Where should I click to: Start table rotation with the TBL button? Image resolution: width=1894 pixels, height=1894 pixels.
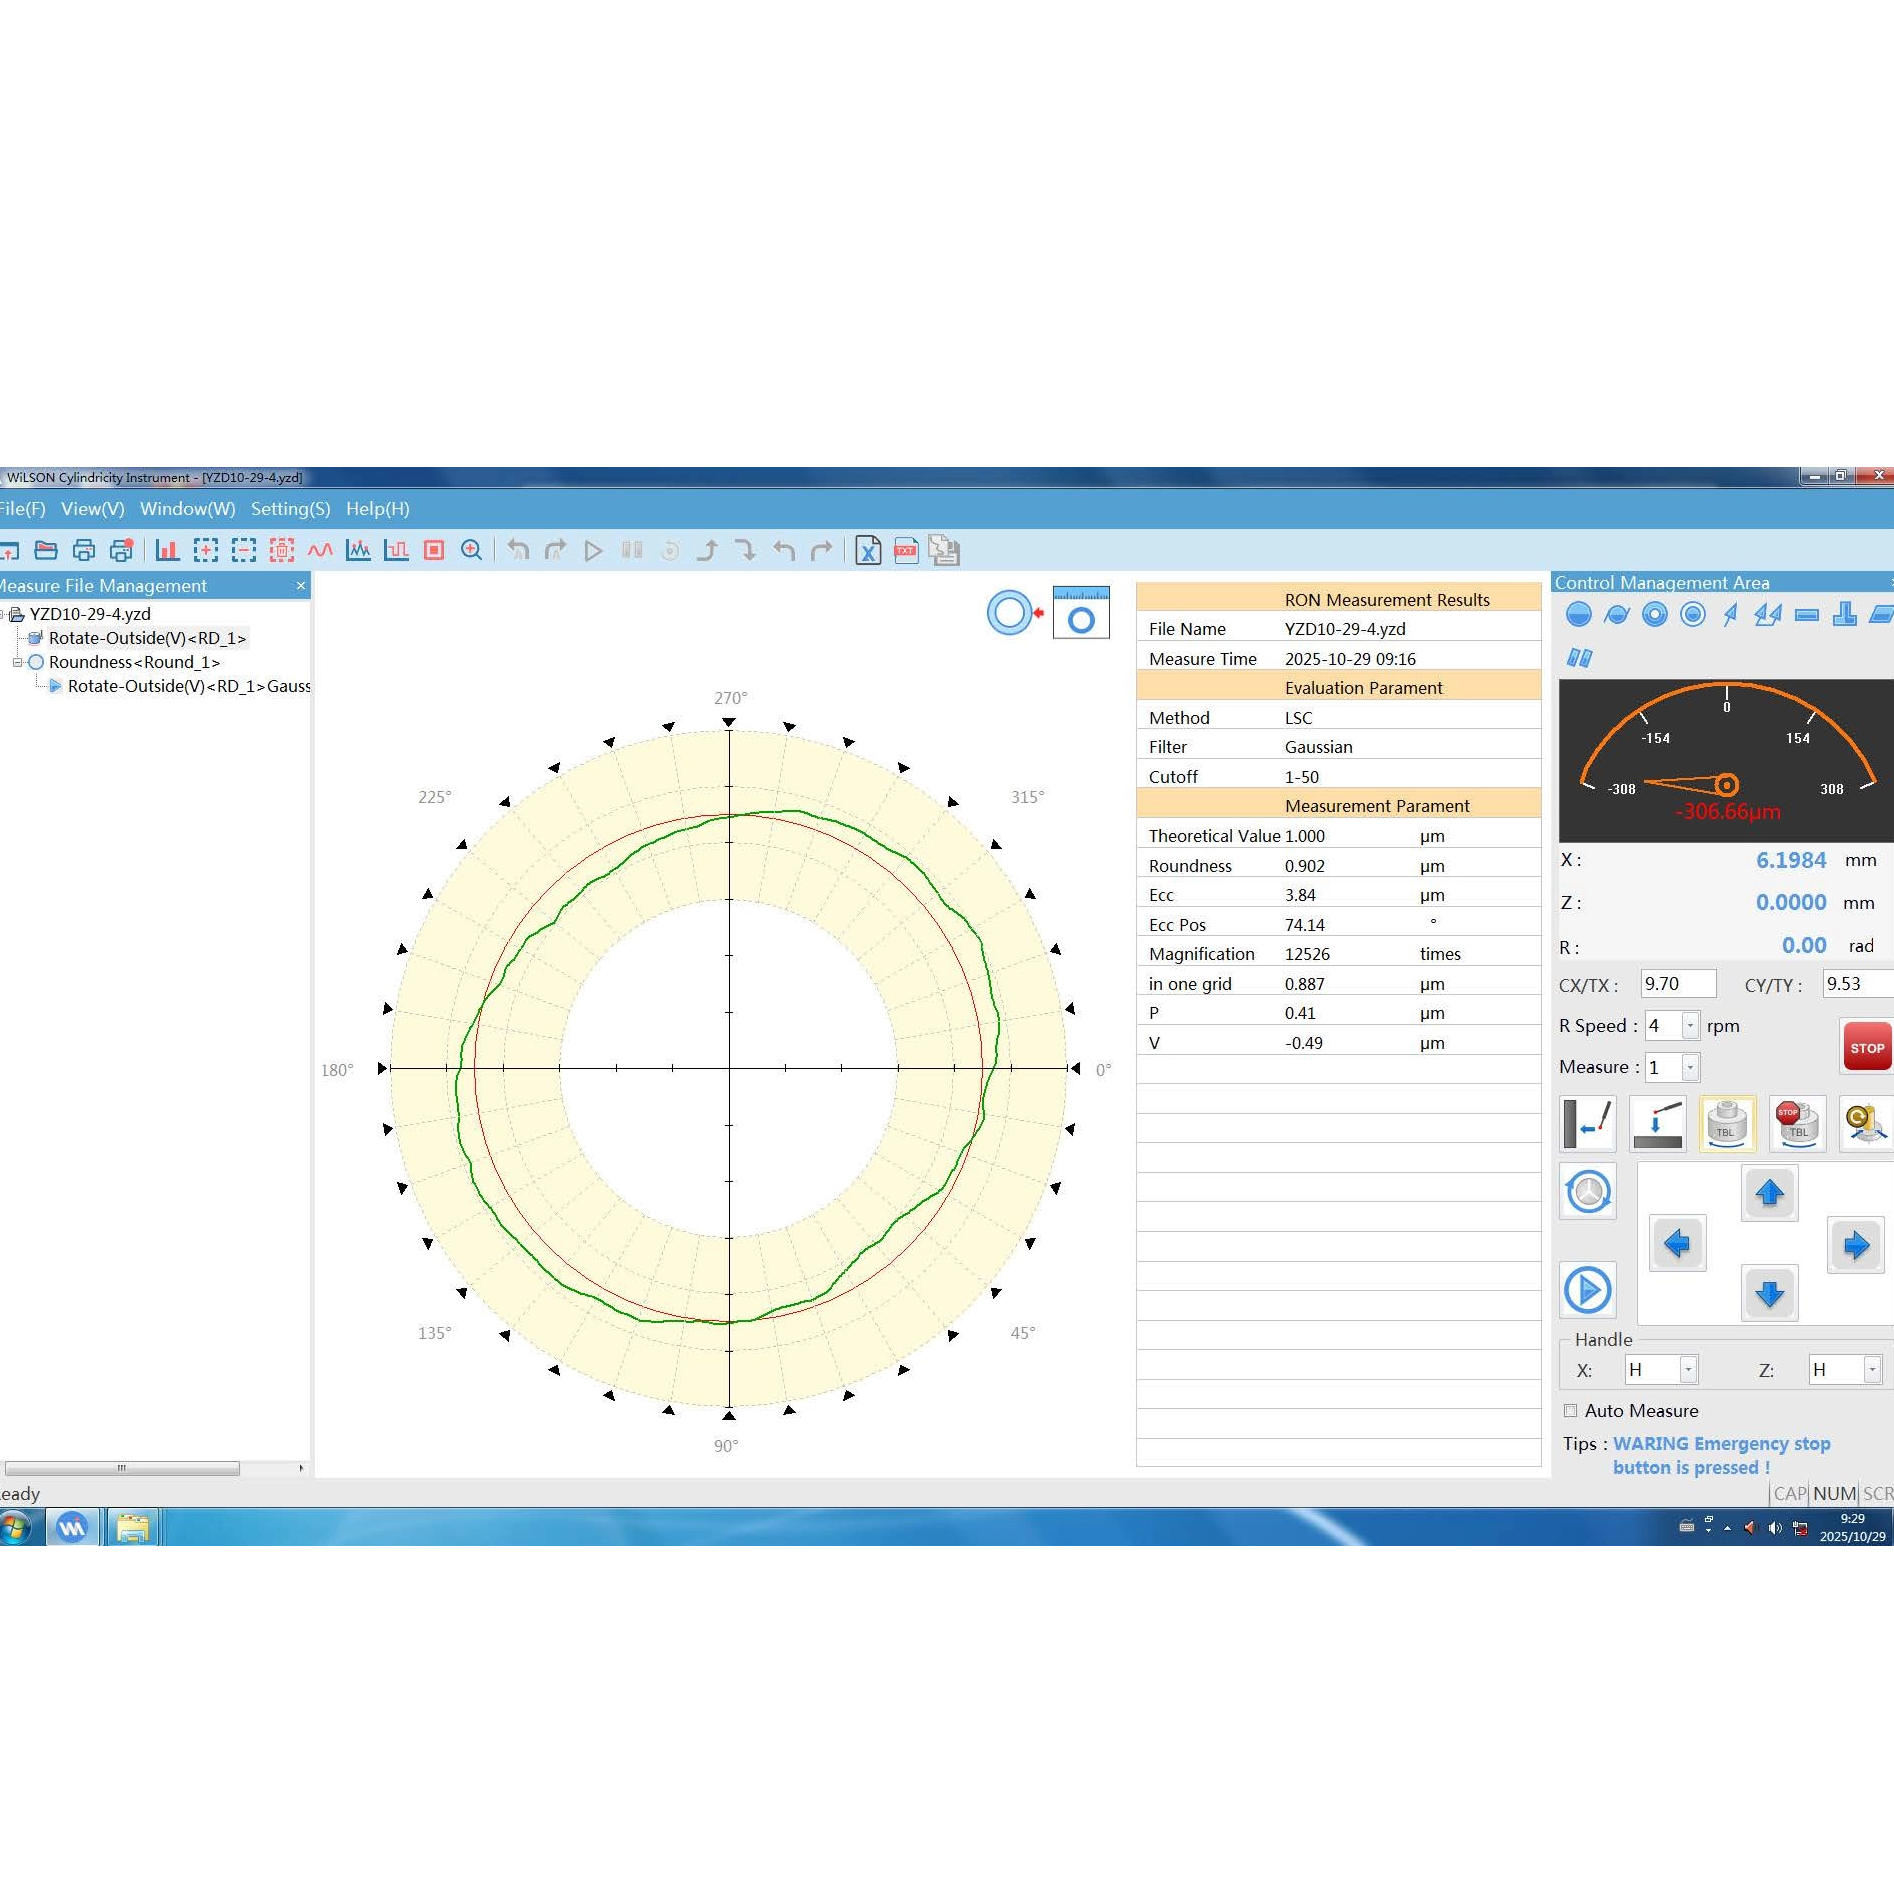click(1728, 1123)
